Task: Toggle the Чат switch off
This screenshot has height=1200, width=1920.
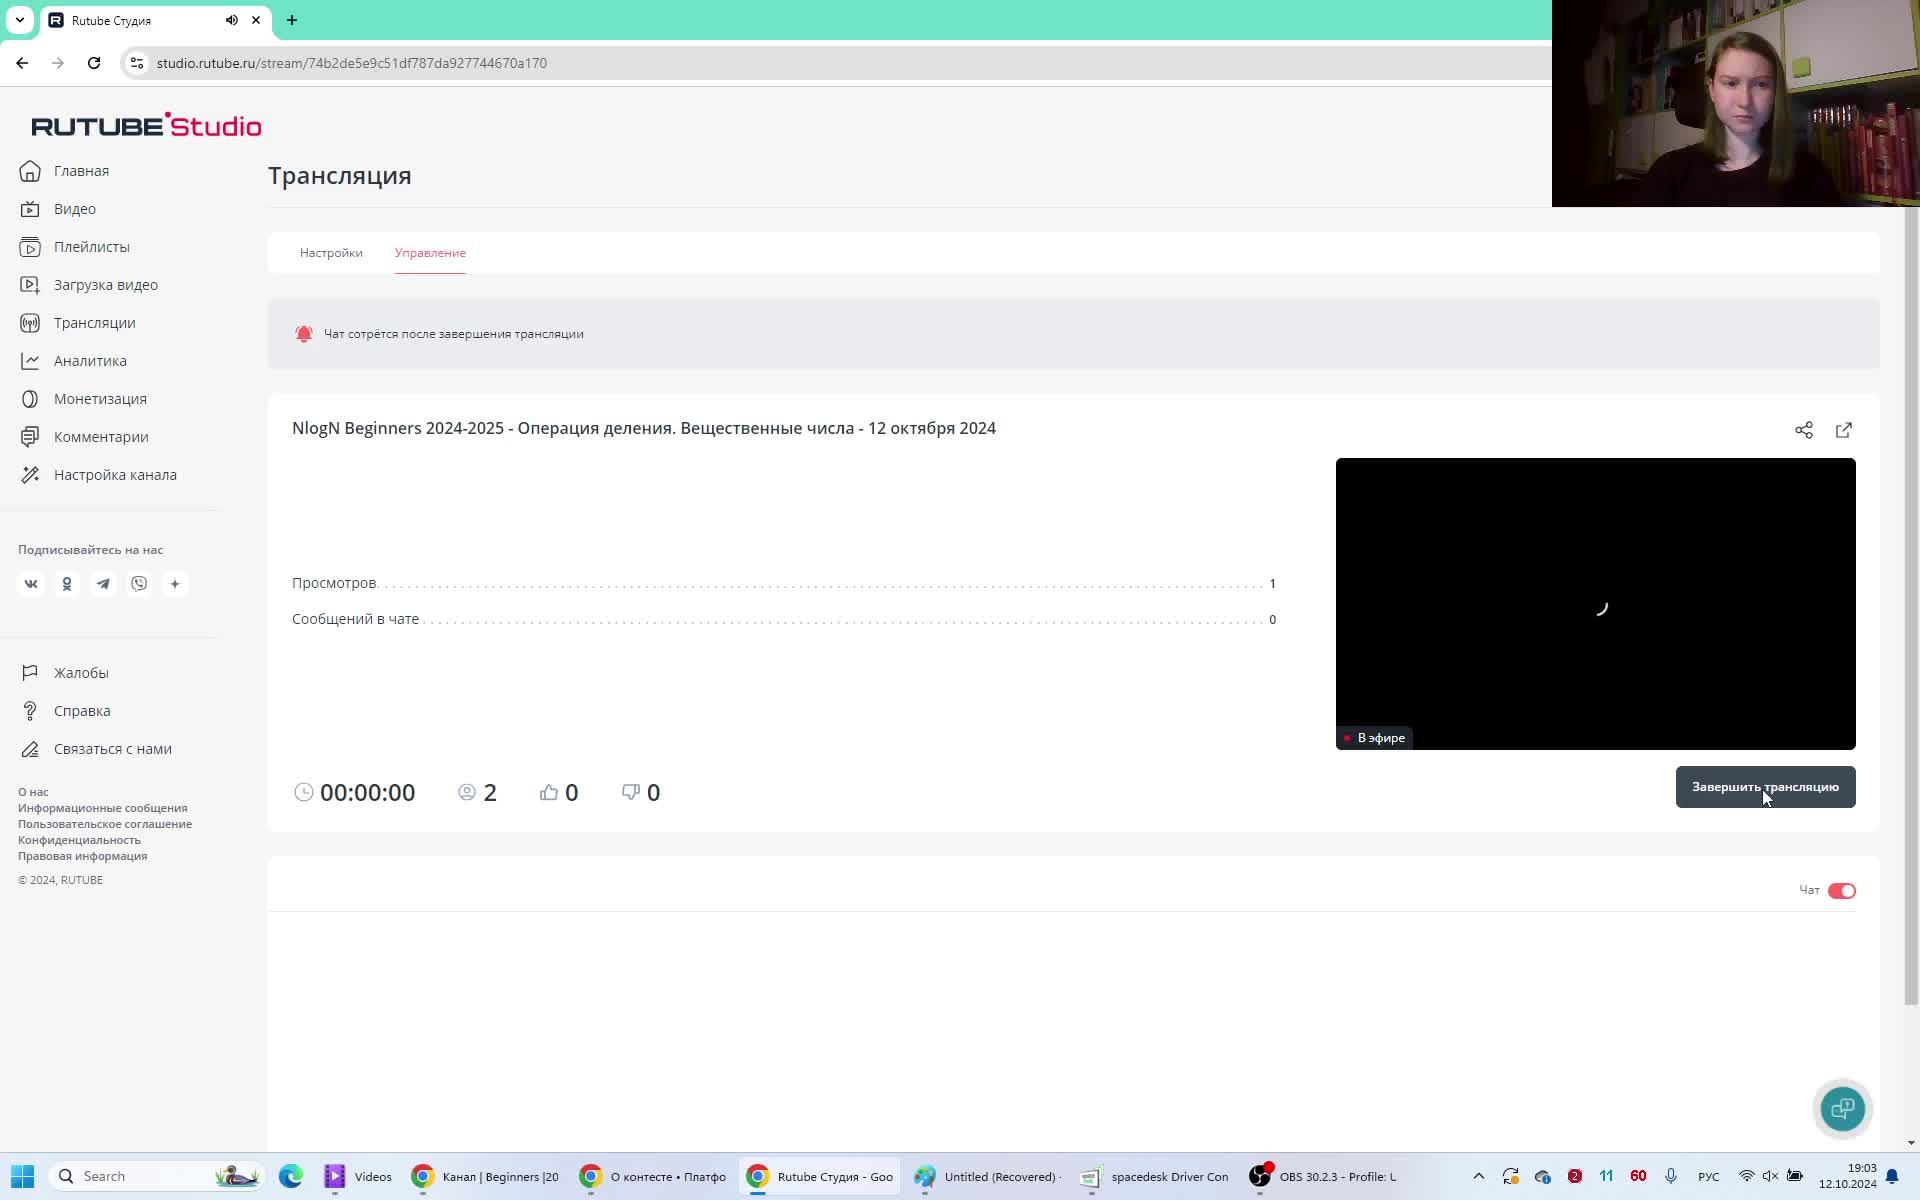Action: click(1841, 891)
